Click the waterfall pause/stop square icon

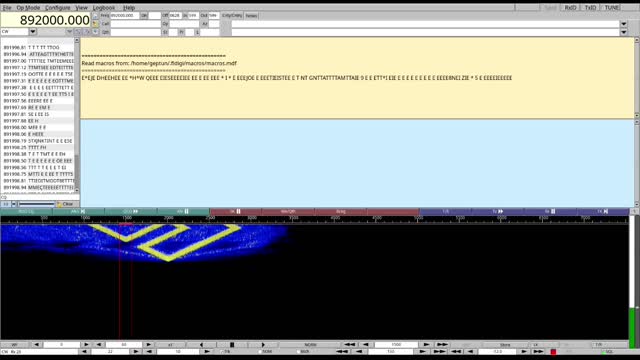(232, 344)
